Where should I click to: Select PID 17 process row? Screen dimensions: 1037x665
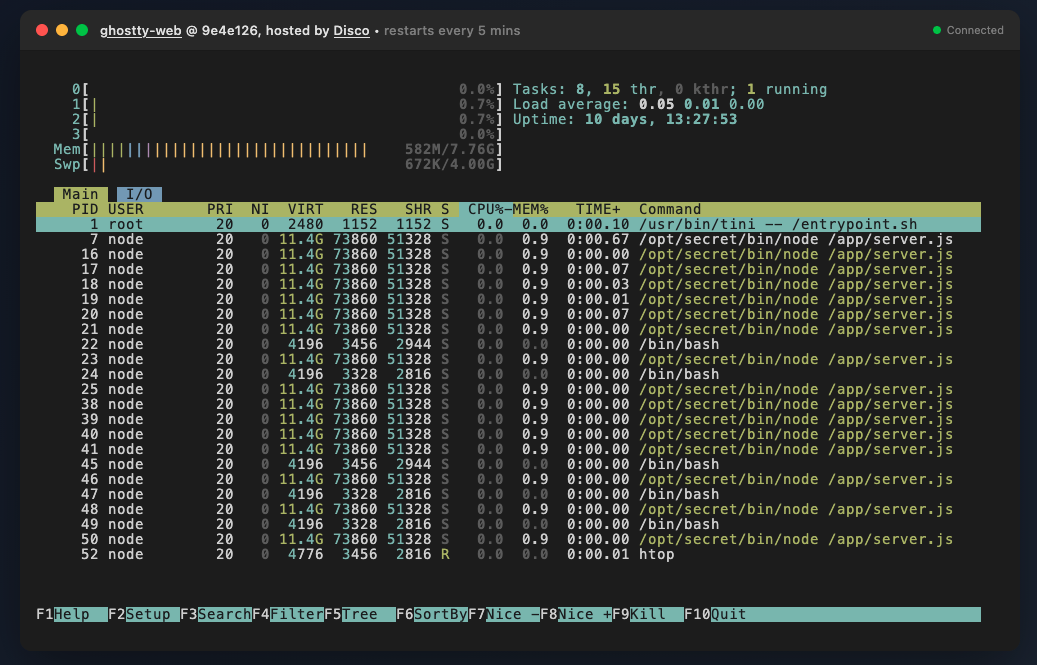508,269
